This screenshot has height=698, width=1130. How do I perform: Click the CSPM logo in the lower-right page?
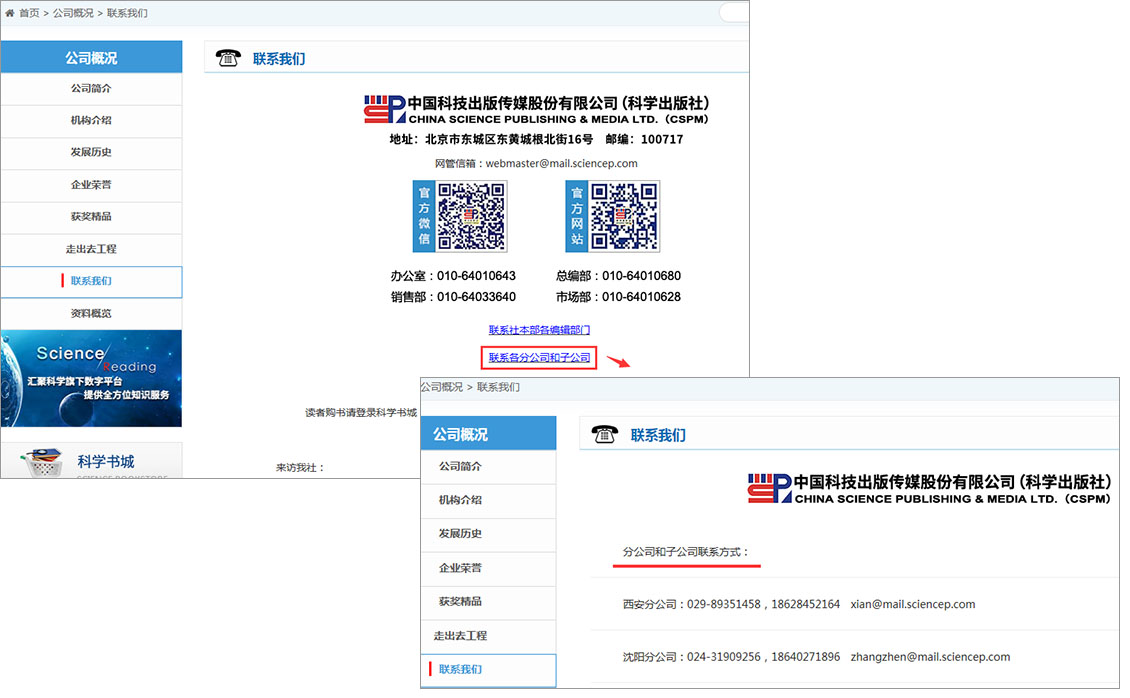tap(770, 488)
